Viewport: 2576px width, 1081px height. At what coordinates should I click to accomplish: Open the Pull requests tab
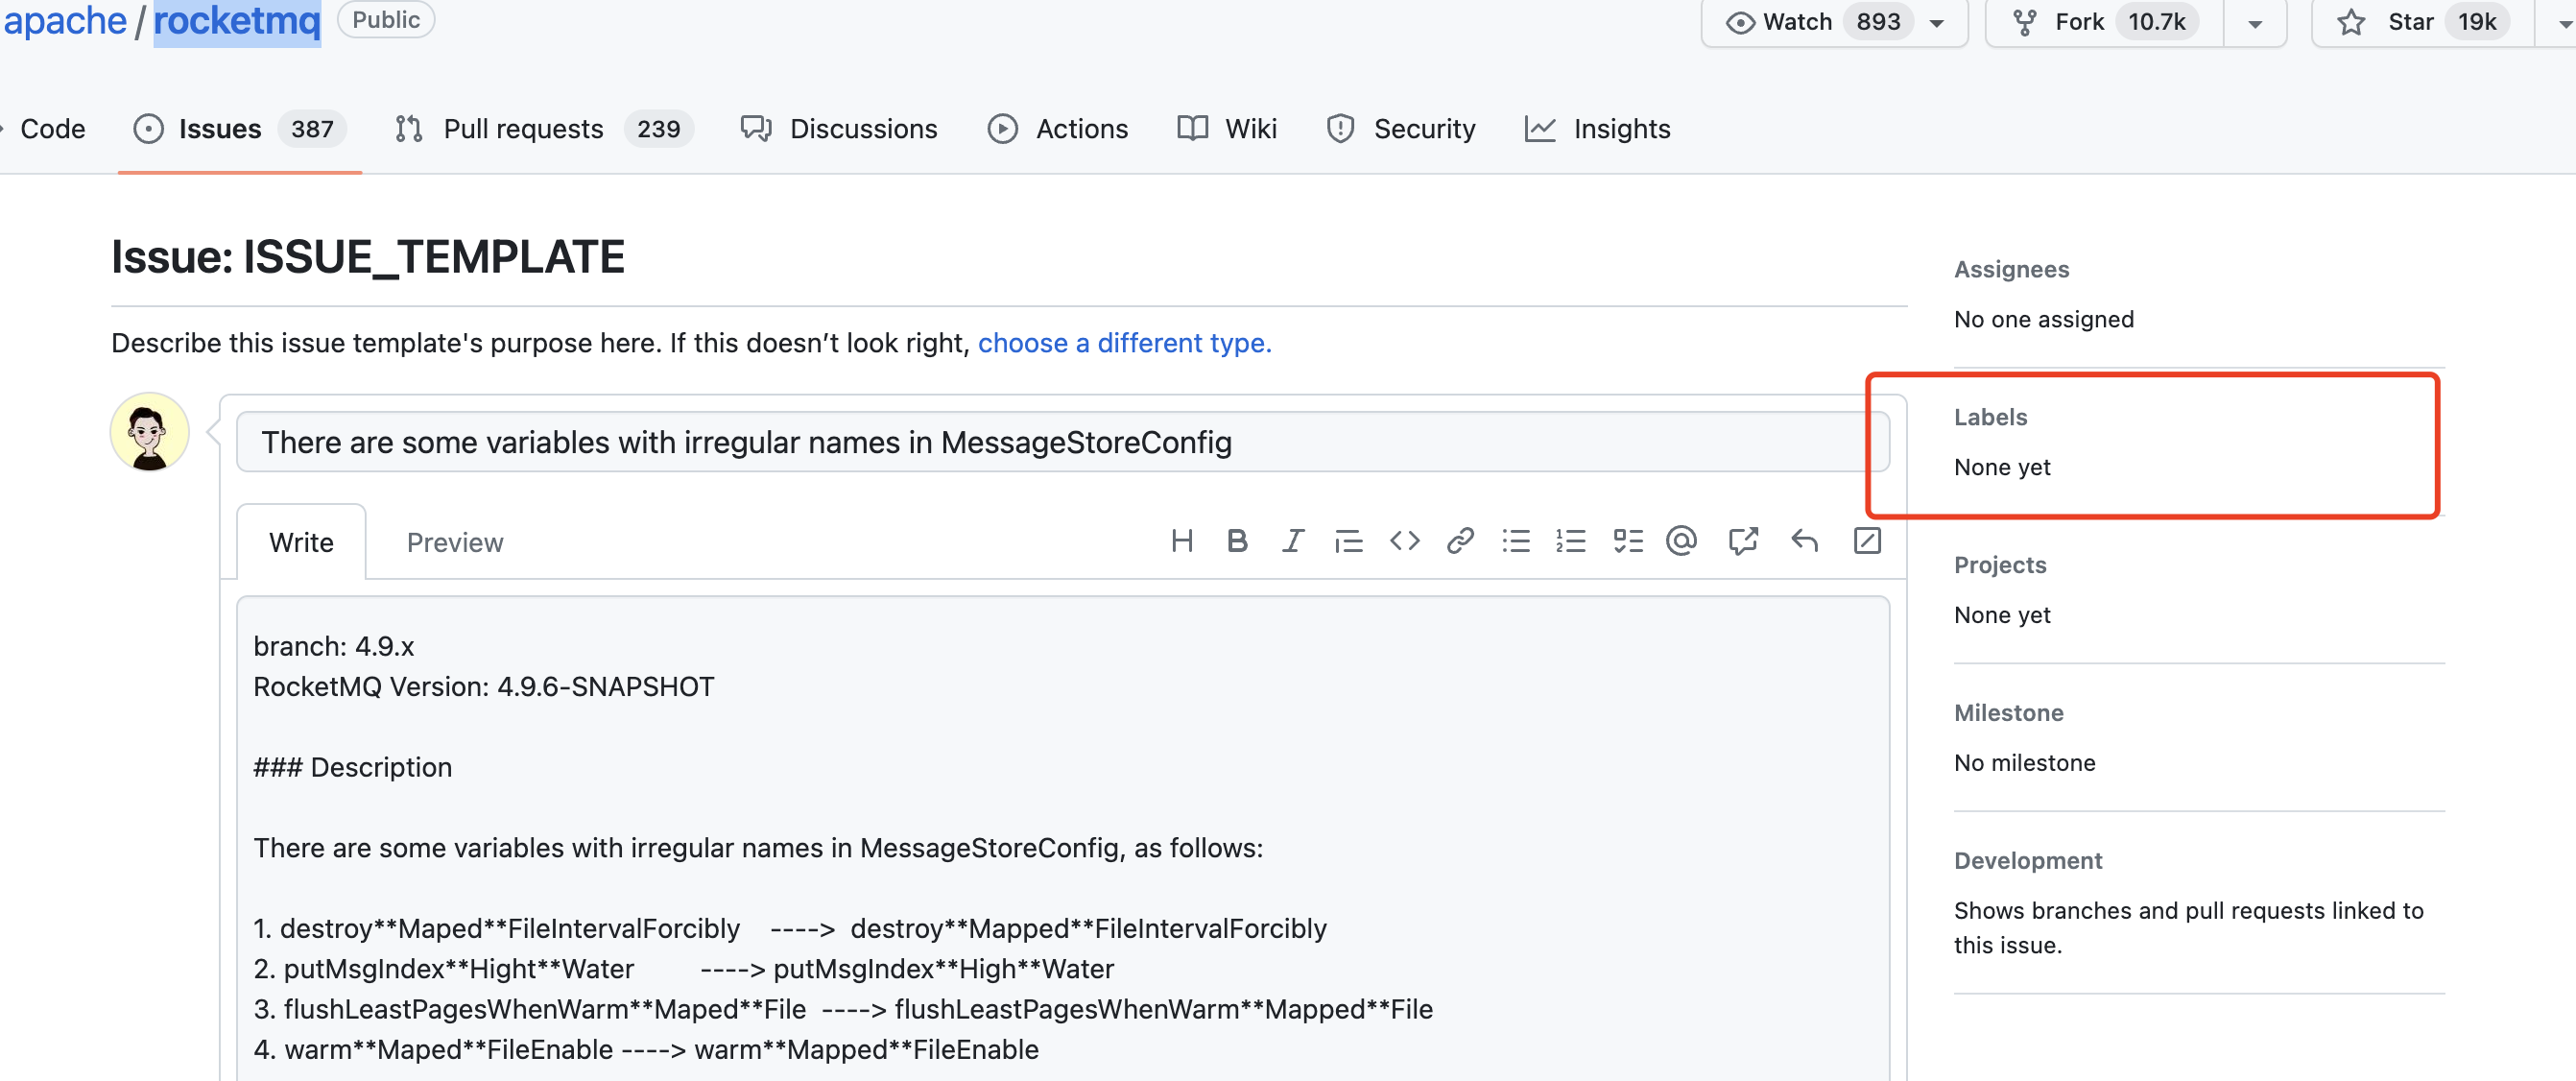click(x=543, y=129)
